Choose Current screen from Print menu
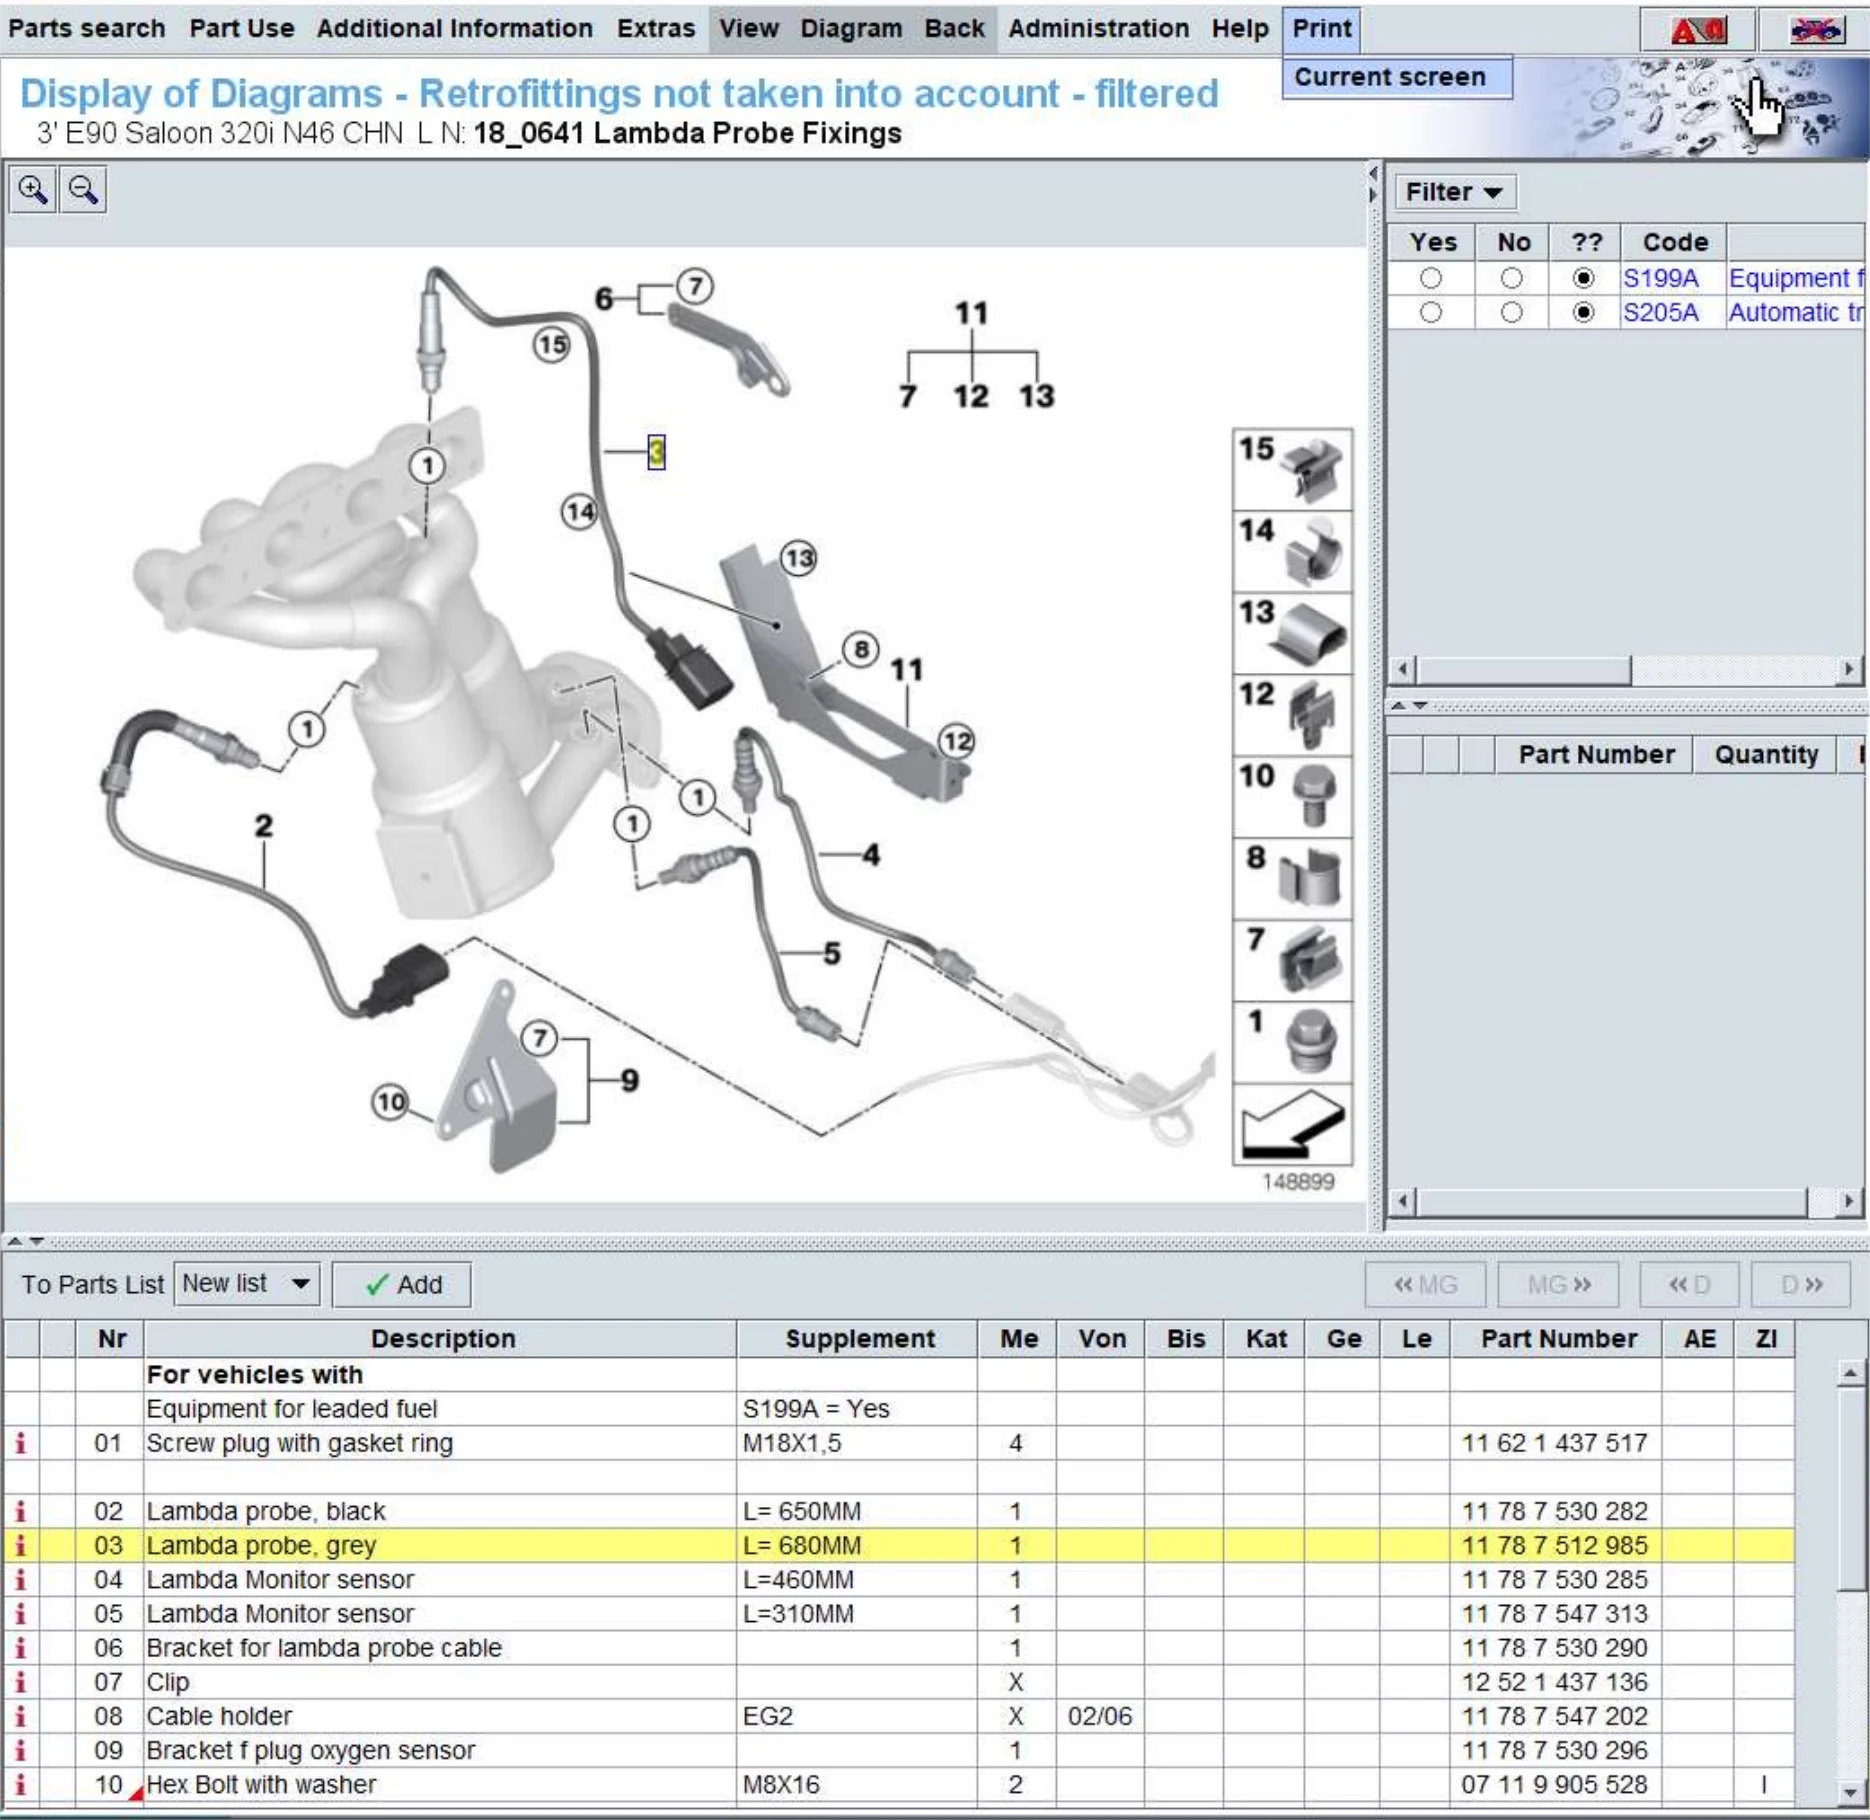Screen dimensions: 1870x1820 click(1396, 77)
